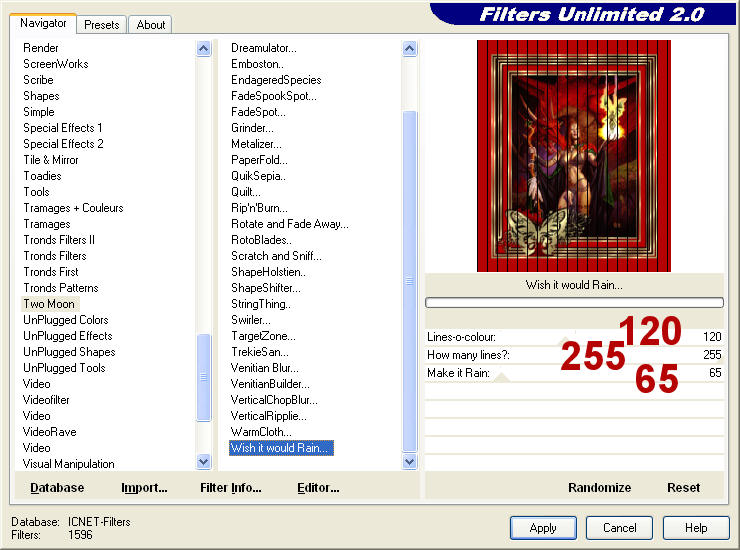
Task: Select UnPlugged Effects category
Action: pyautogui.click(x=67, y=336)
